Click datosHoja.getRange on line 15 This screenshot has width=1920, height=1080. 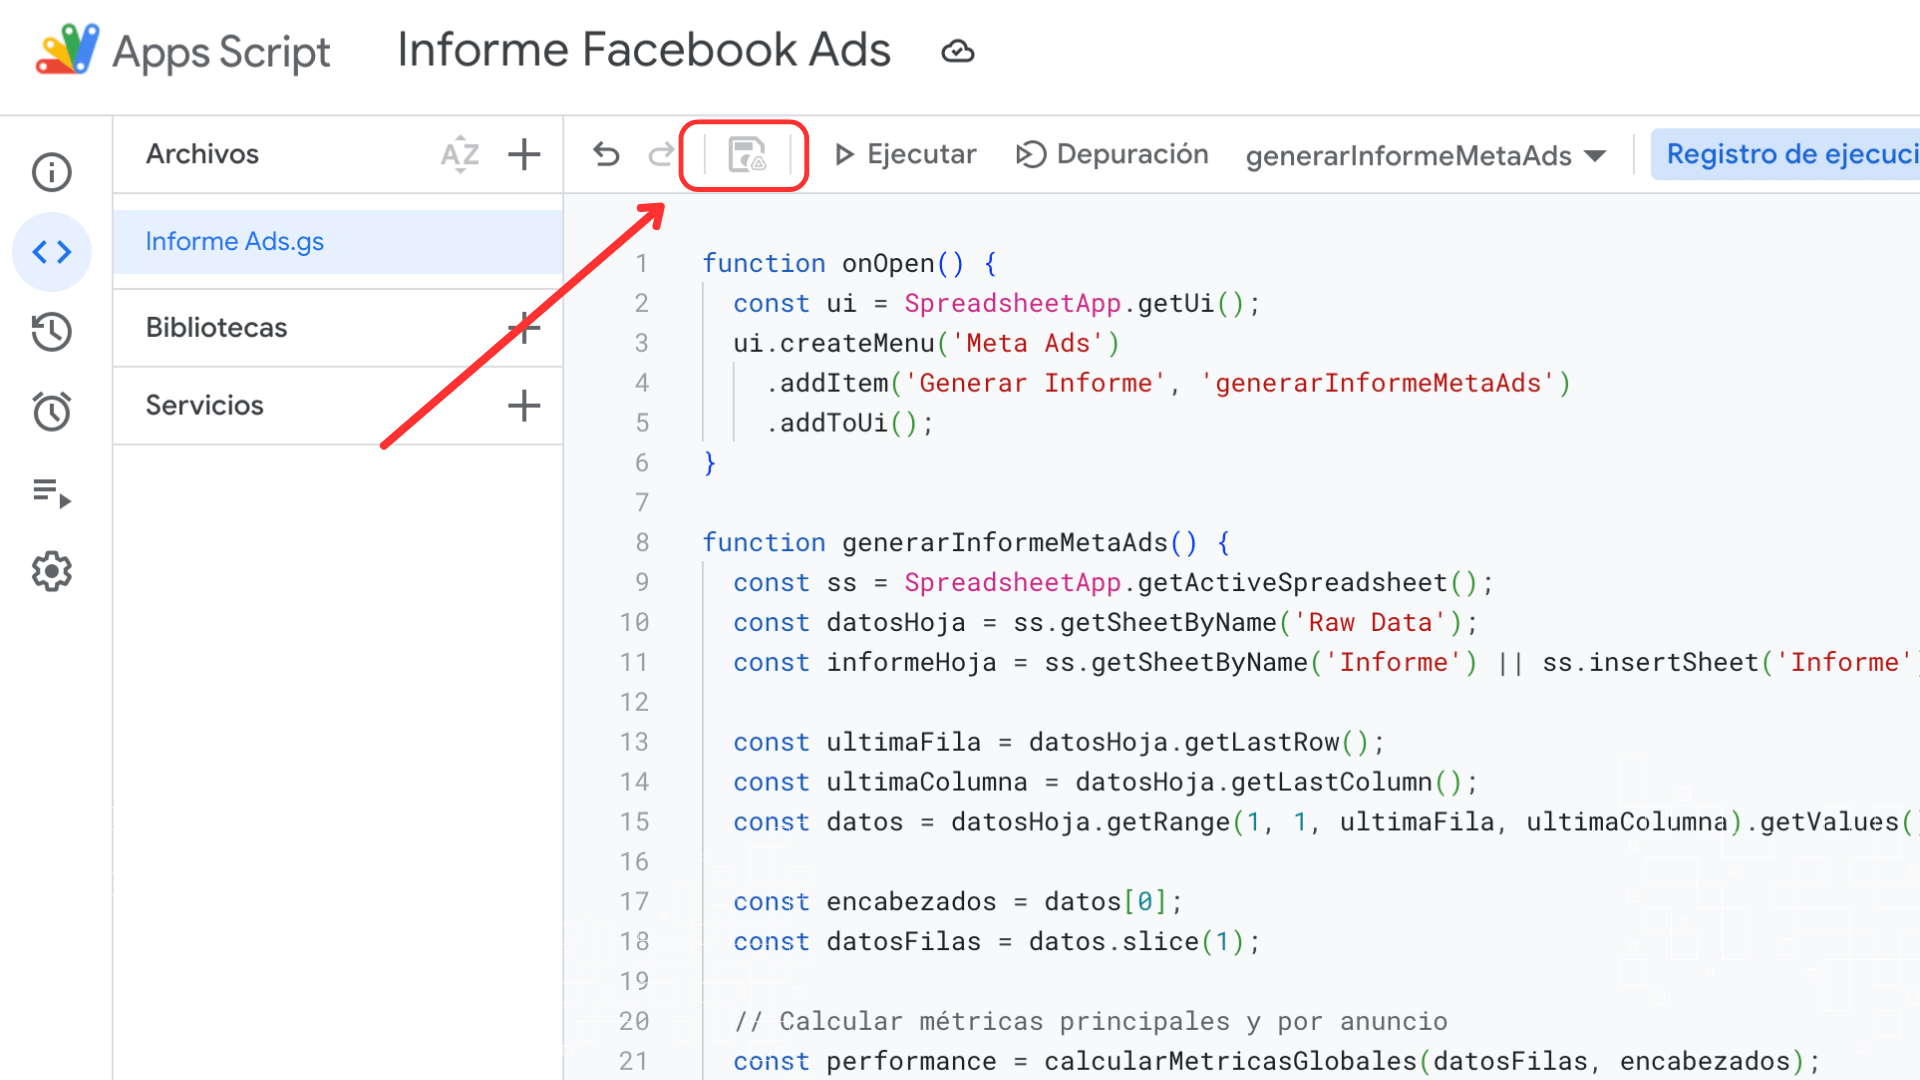[1090, 822]
